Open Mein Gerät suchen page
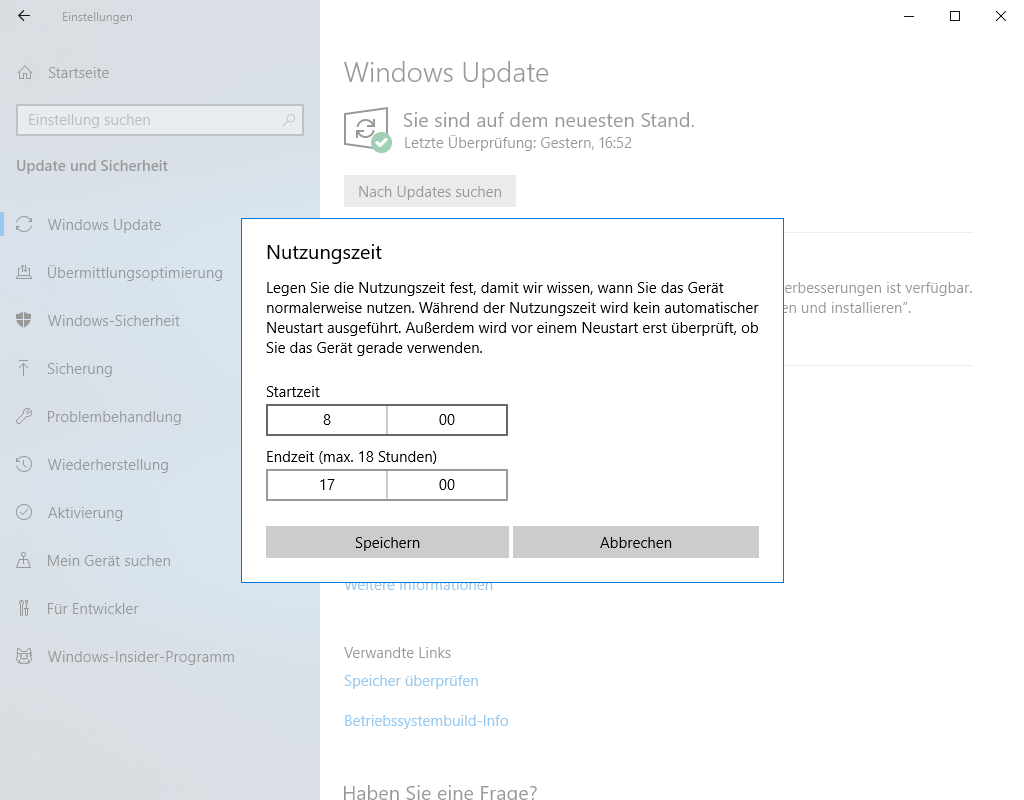1024x800 pixels. coord(109,560)
